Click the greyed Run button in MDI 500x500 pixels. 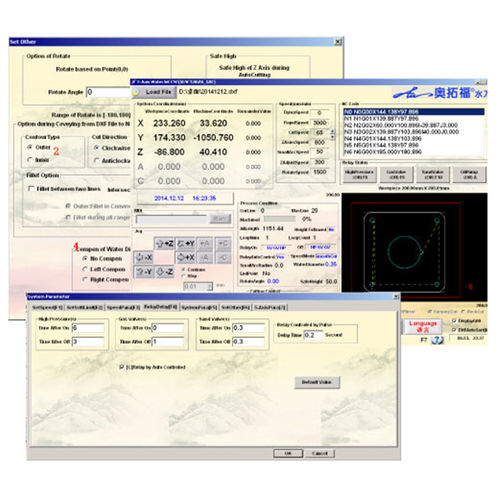point(220,219)
